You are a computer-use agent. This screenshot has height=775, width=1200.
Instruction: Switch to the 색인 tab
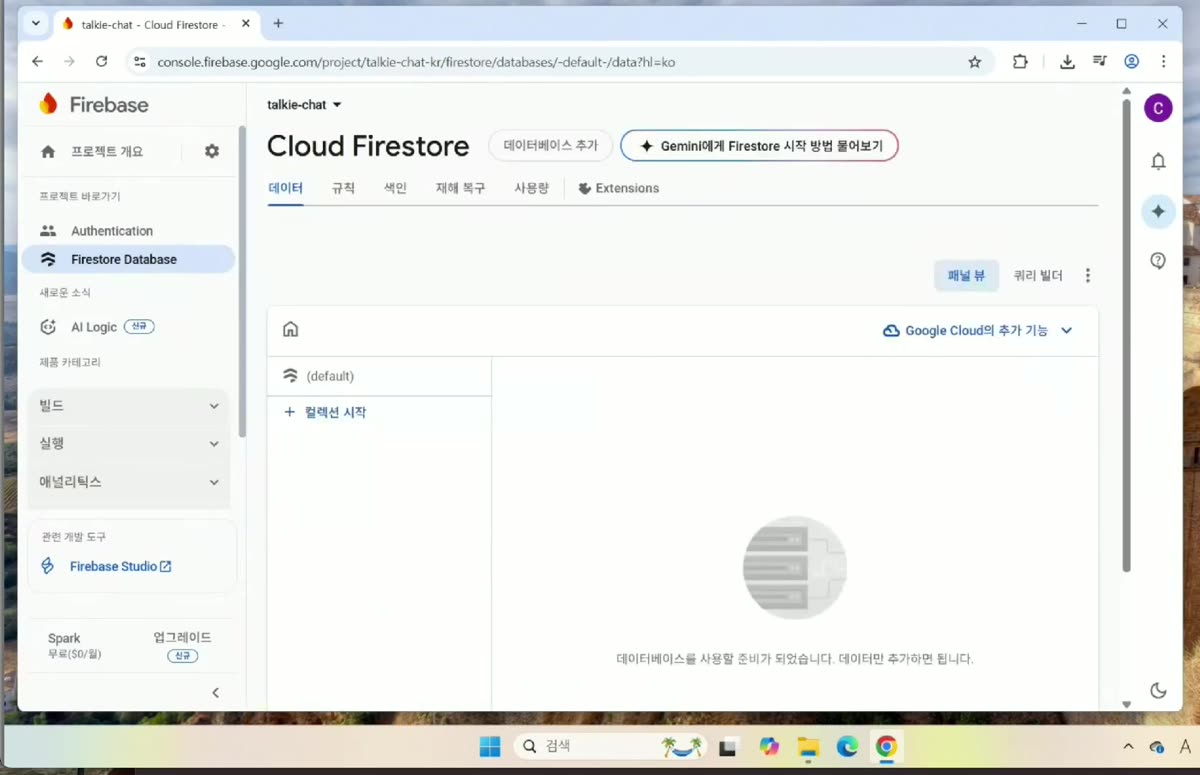coord(396,188)
